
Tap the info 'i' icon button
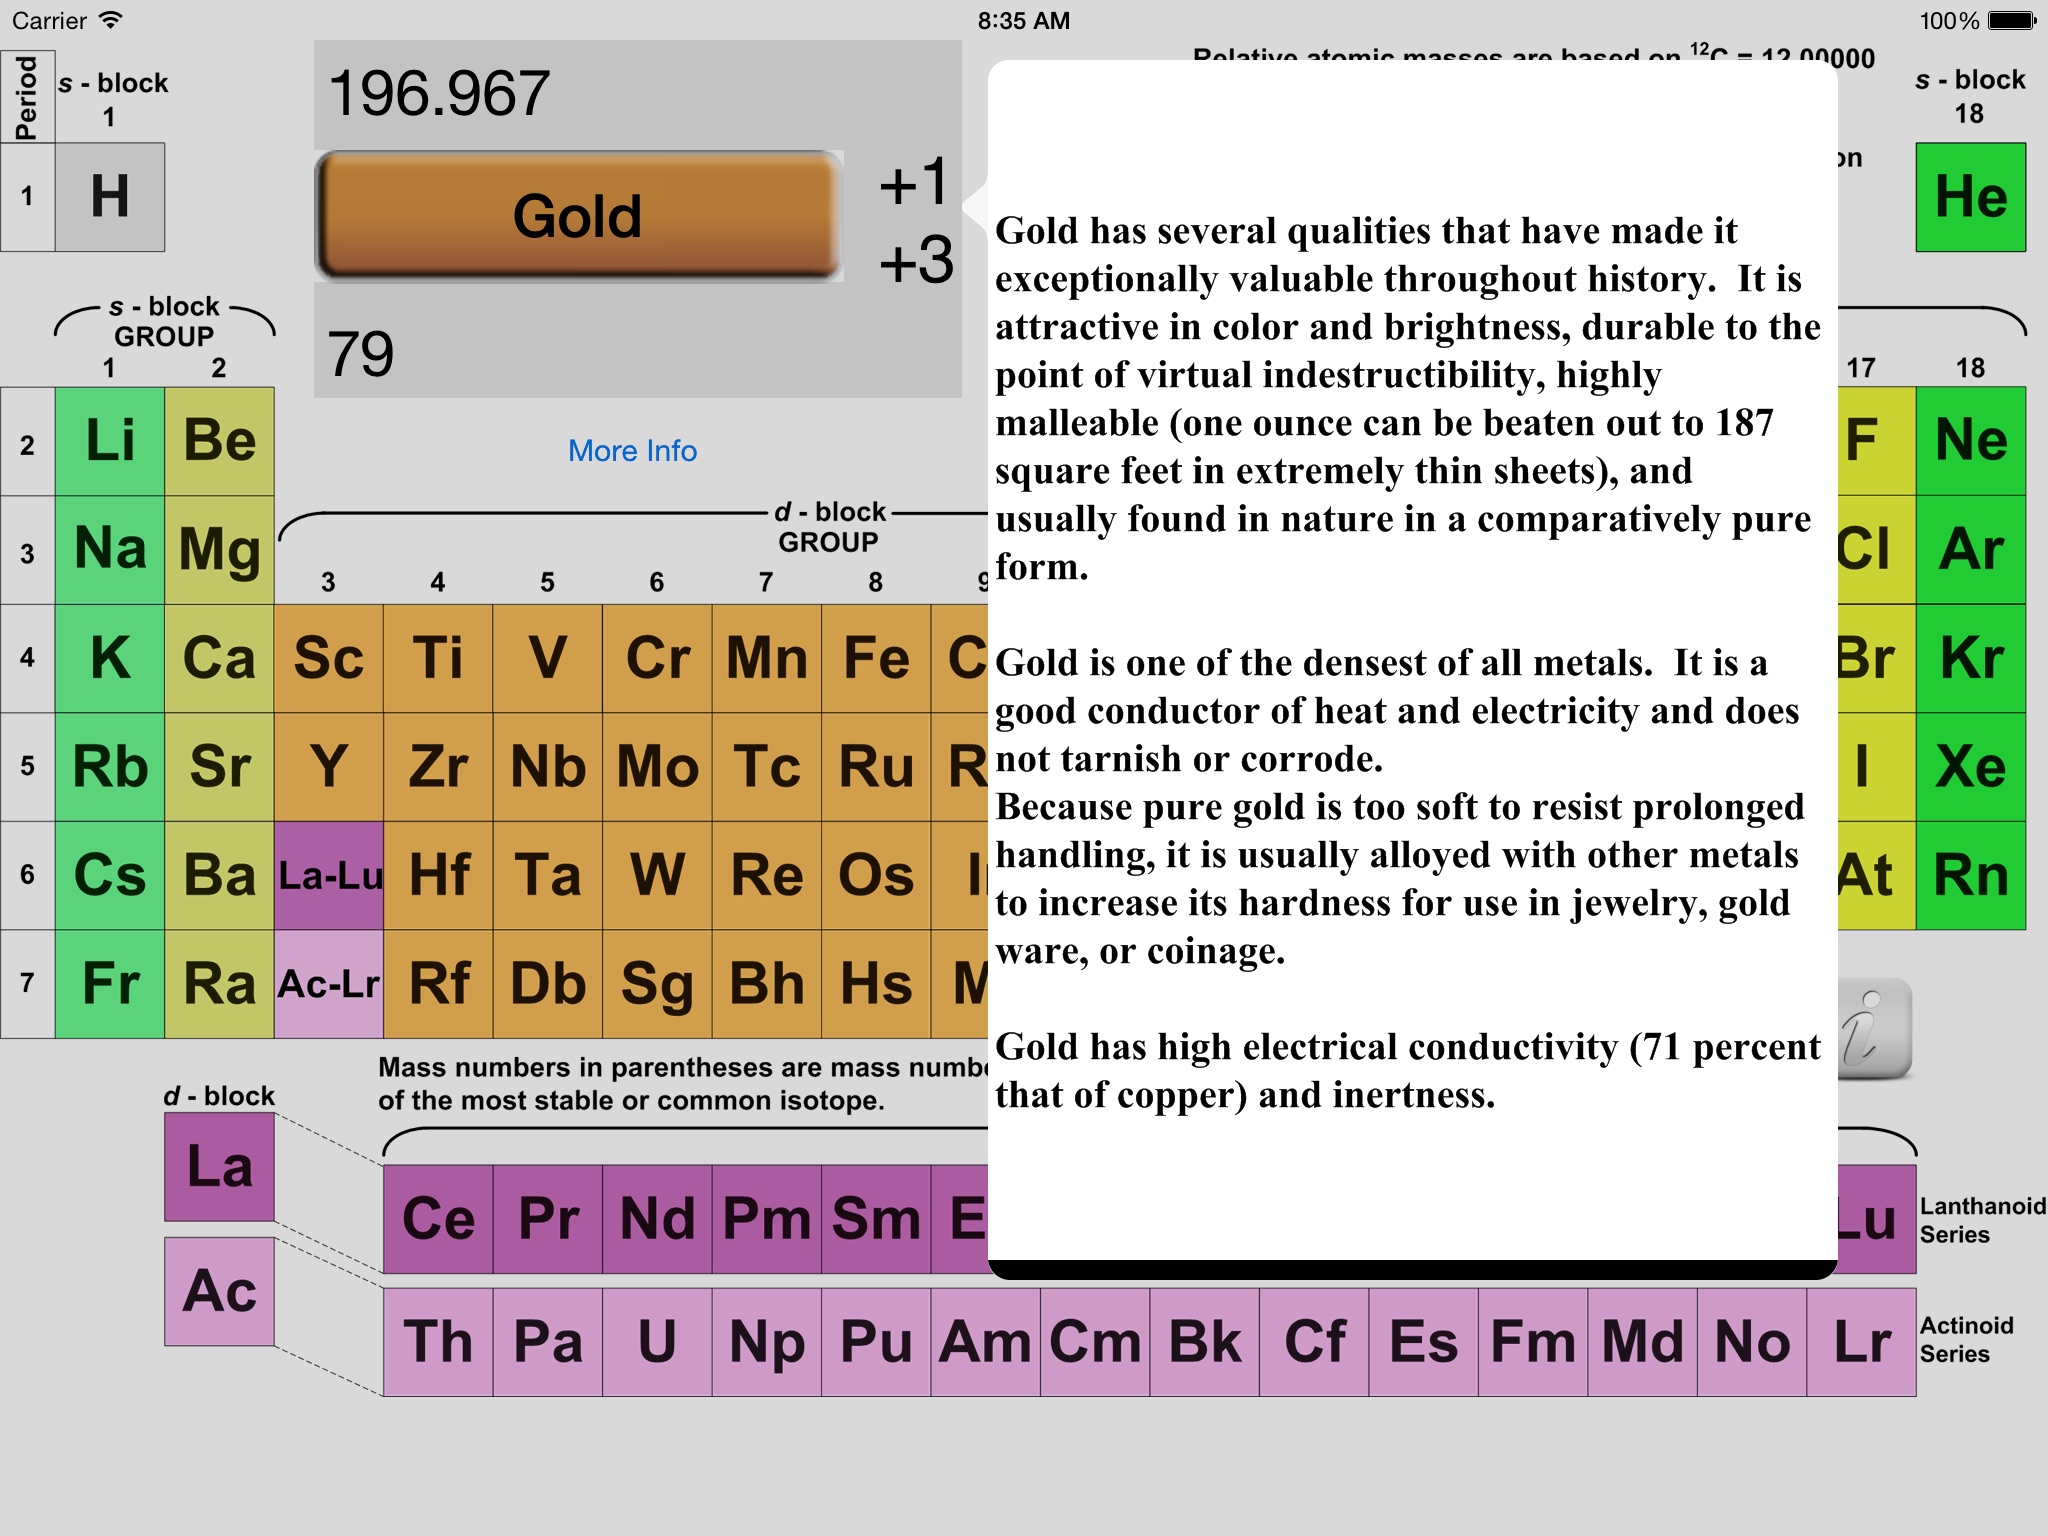click(1874, 1029)
